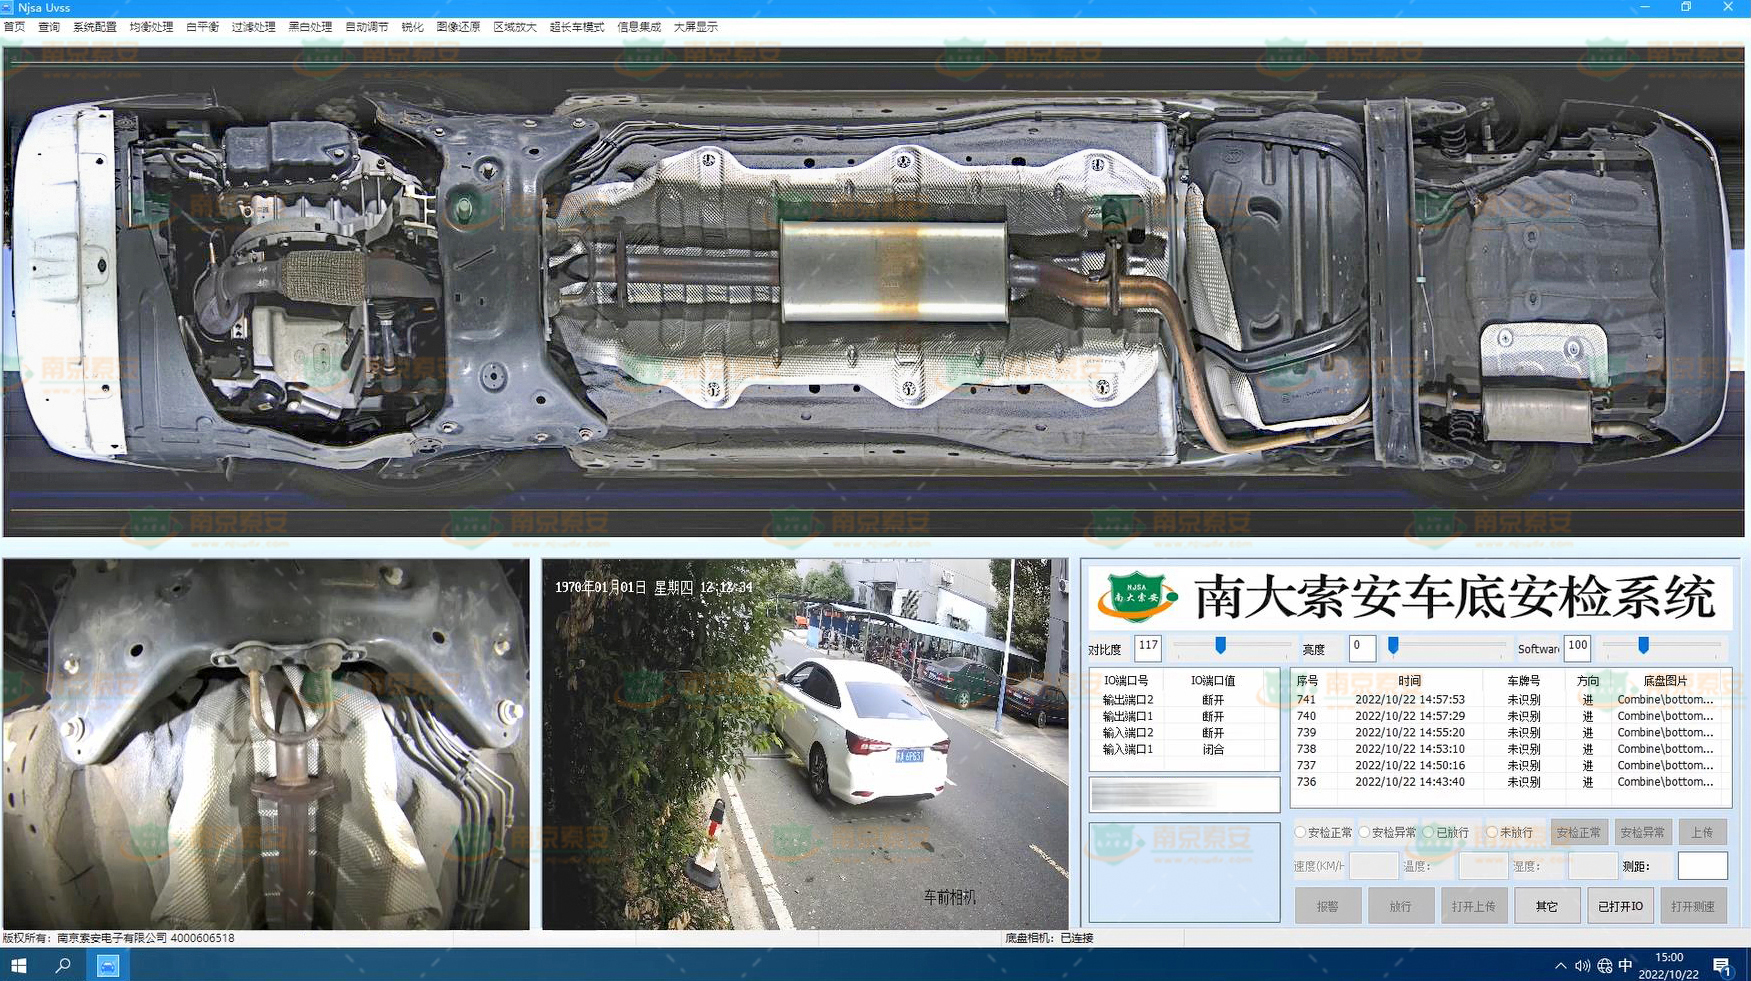Viewport: 1751px width, 981px height.
Task: Click the 其它 button
Action: pos(1546,906)
